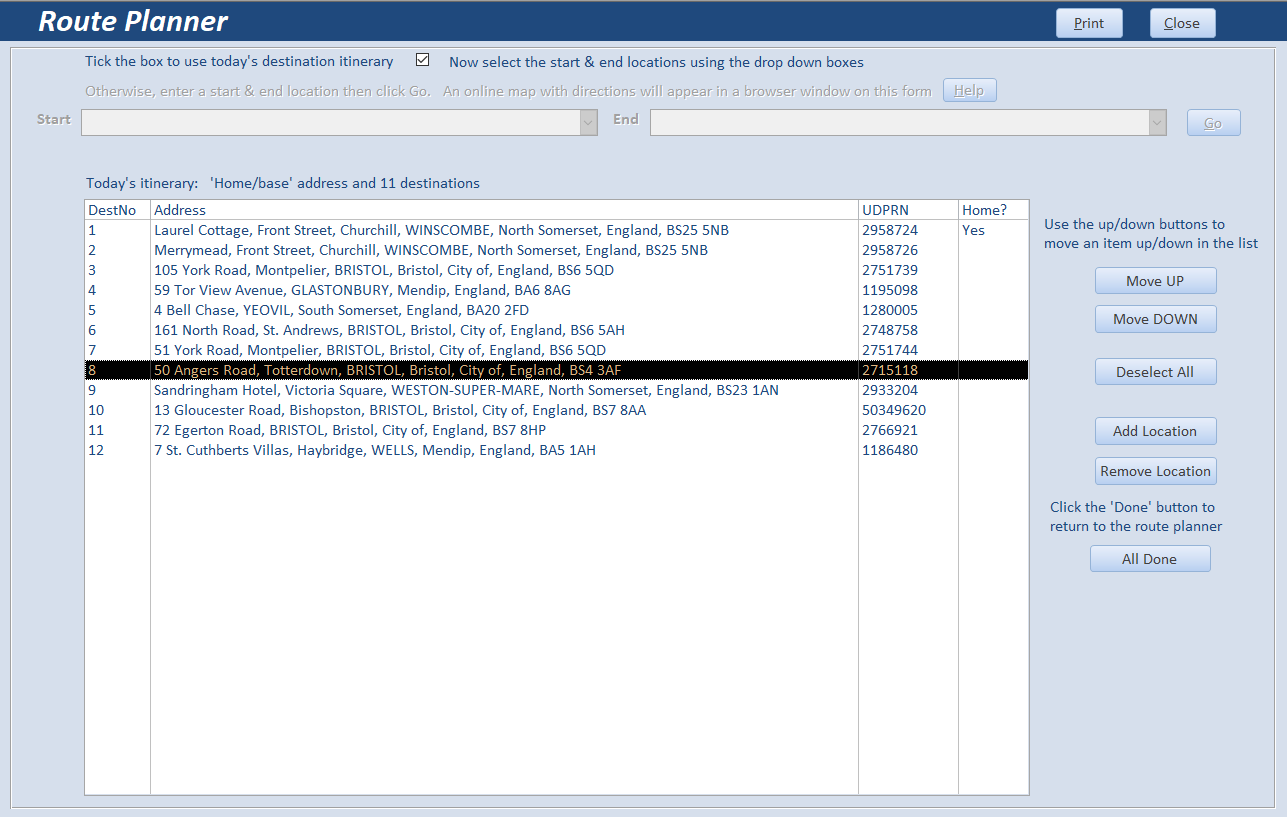Click UDPRN value 1186480
The width and height of the screenshot is (1287, 817).
[x=890, y=450]
